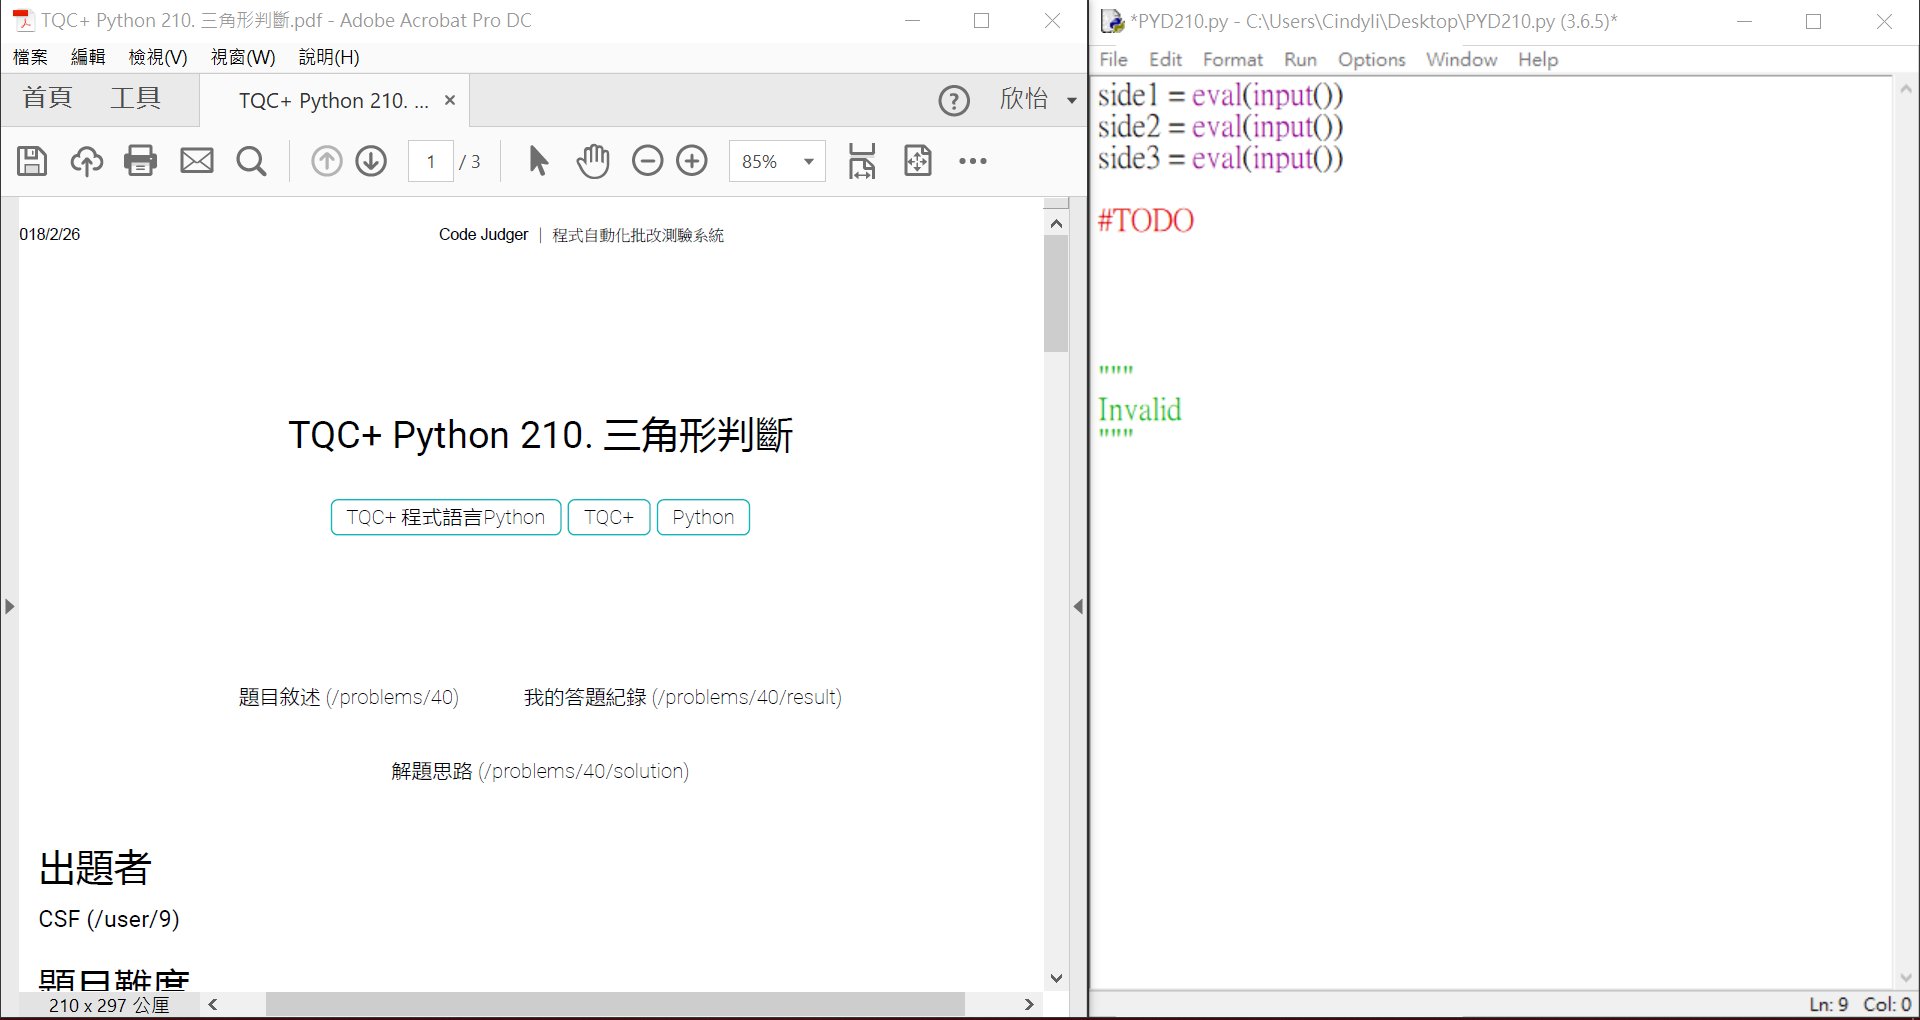Select the TQC+ Python 210 document tab

tap(333, 100)
